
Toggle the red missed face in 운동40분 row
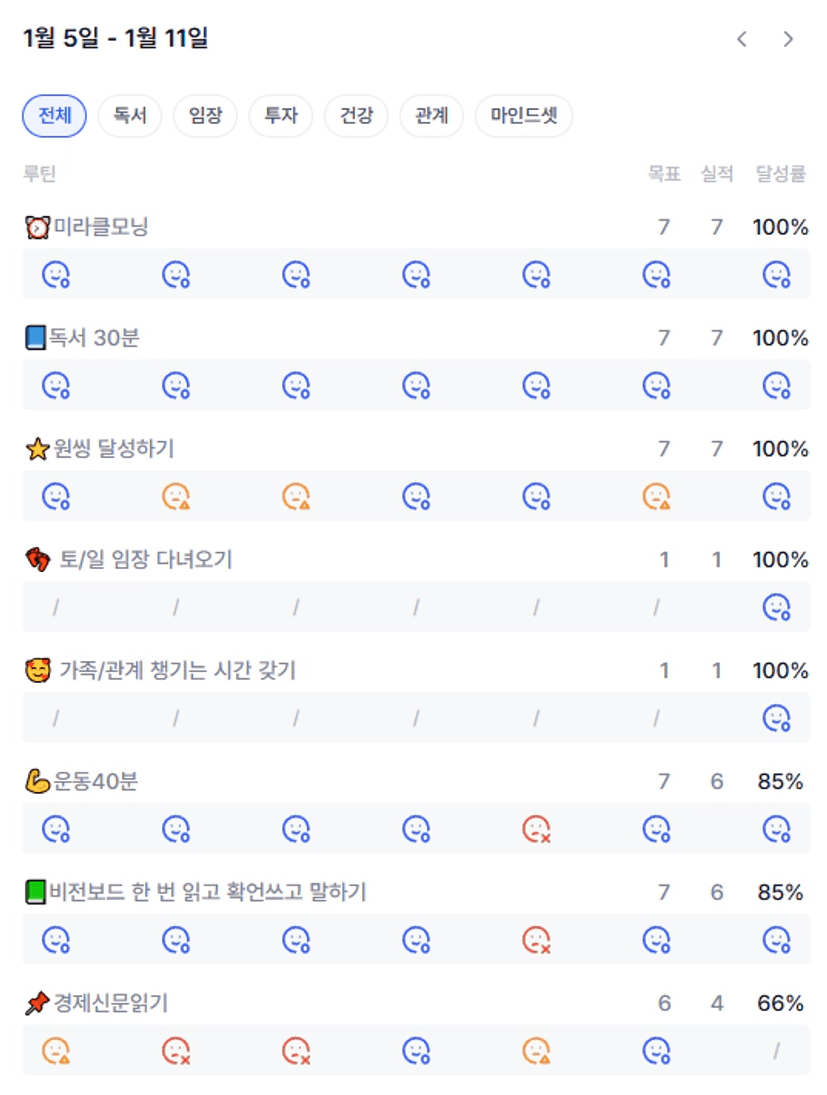pyautogui.click(x=537, y=829)
